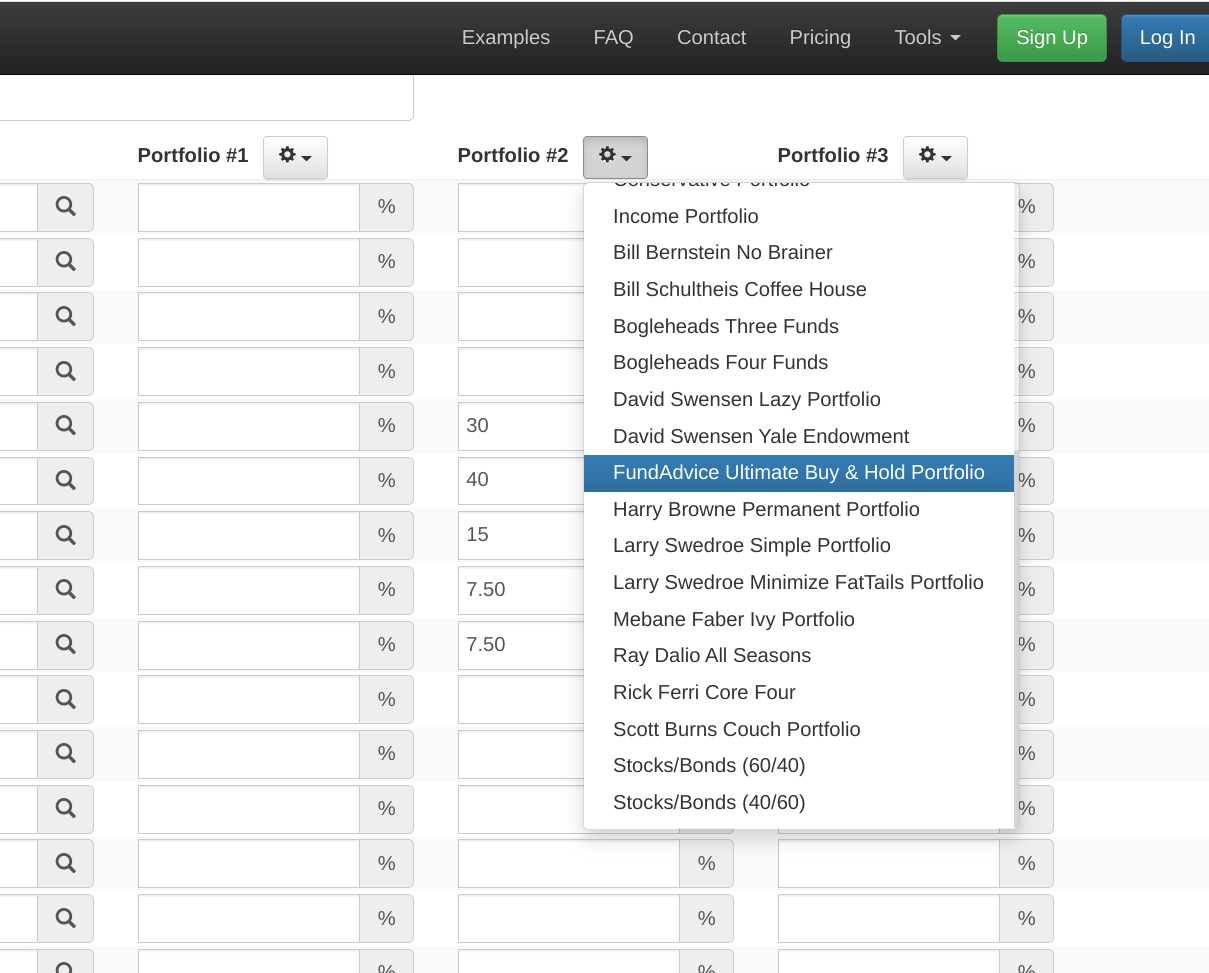Open the Examples page
1209x973 pixels.
tap(506, 37)
